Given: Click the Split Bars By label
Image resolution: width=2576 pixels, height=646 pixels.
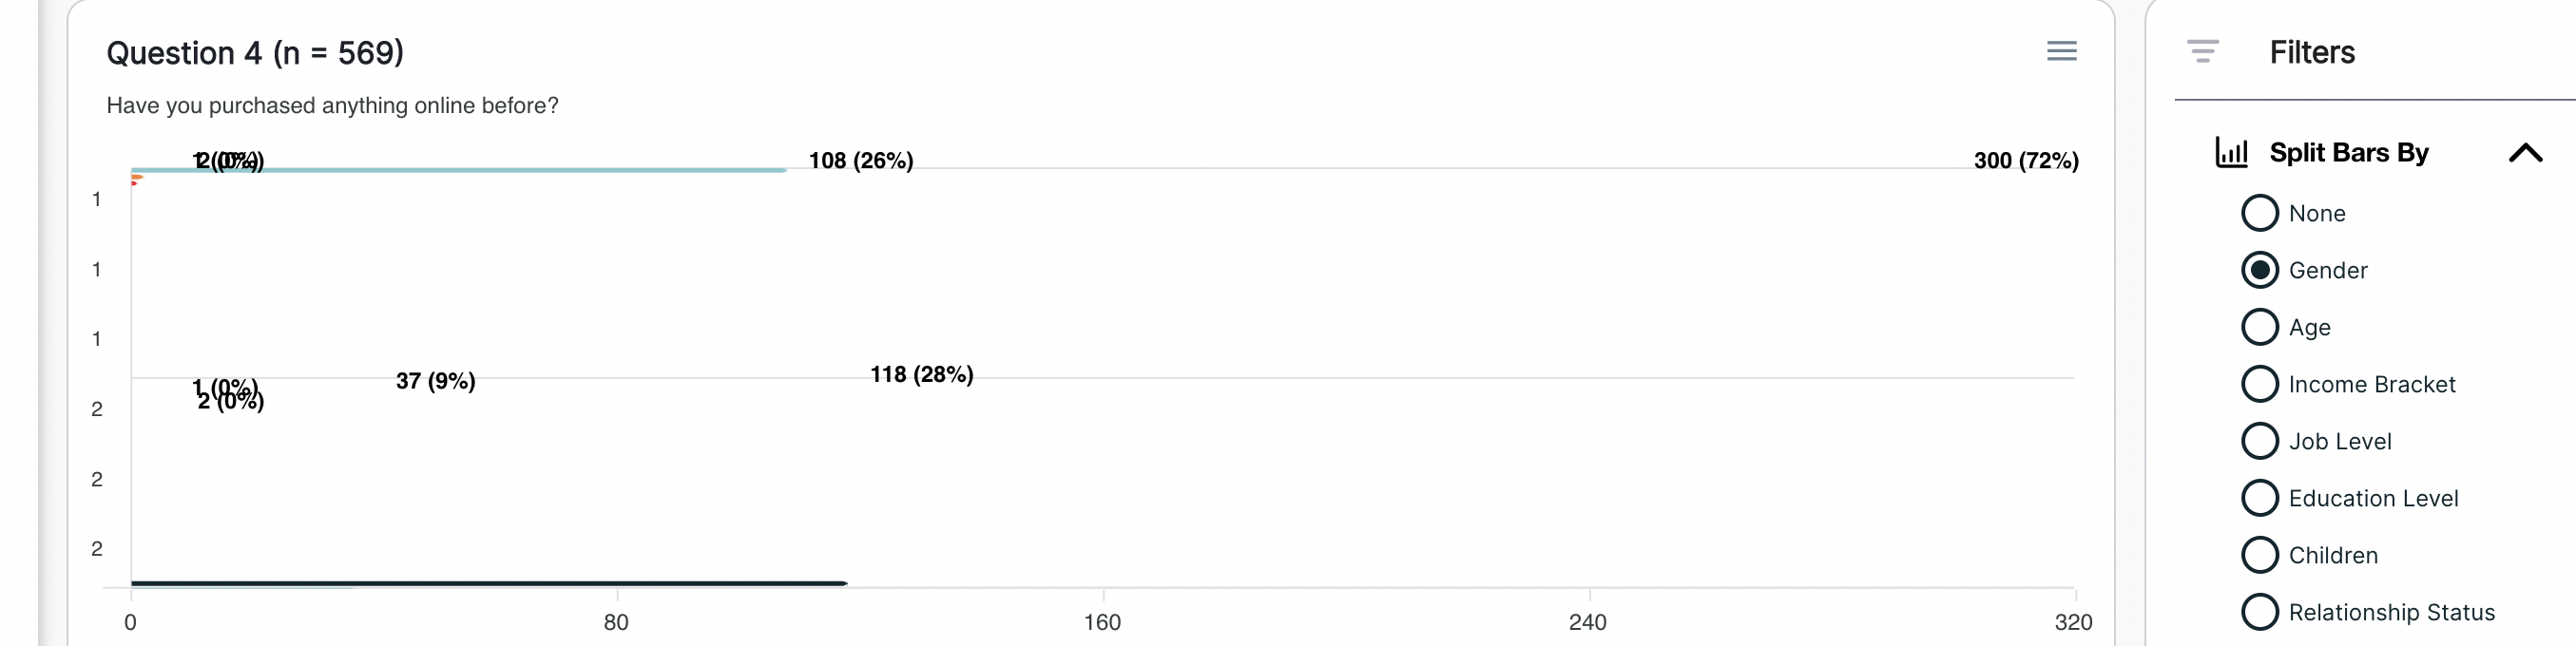Looking at the screenshot, I should coord(2348,153).
